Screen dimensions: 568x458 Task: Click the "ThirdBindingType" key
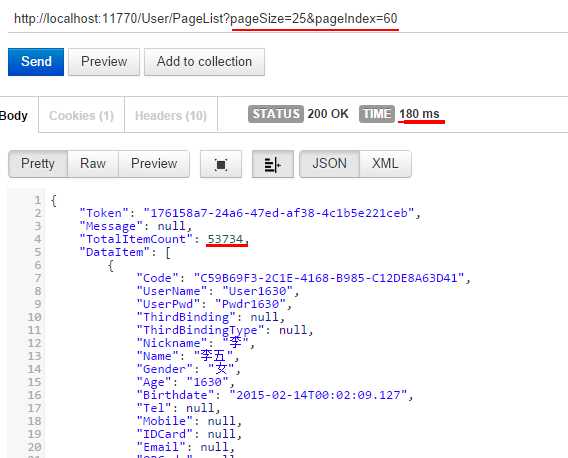(x=201, y=330)
